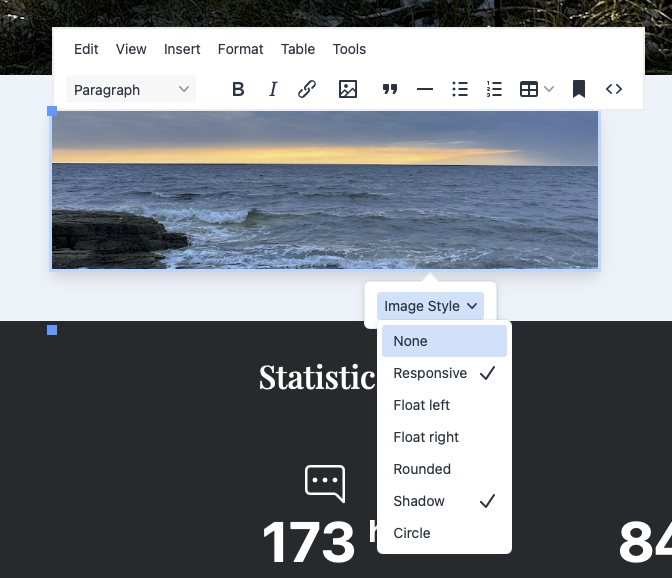Open the Insert menu
Image resolution: width=672 pixels, height=578 pixels.
click(182, 49)
